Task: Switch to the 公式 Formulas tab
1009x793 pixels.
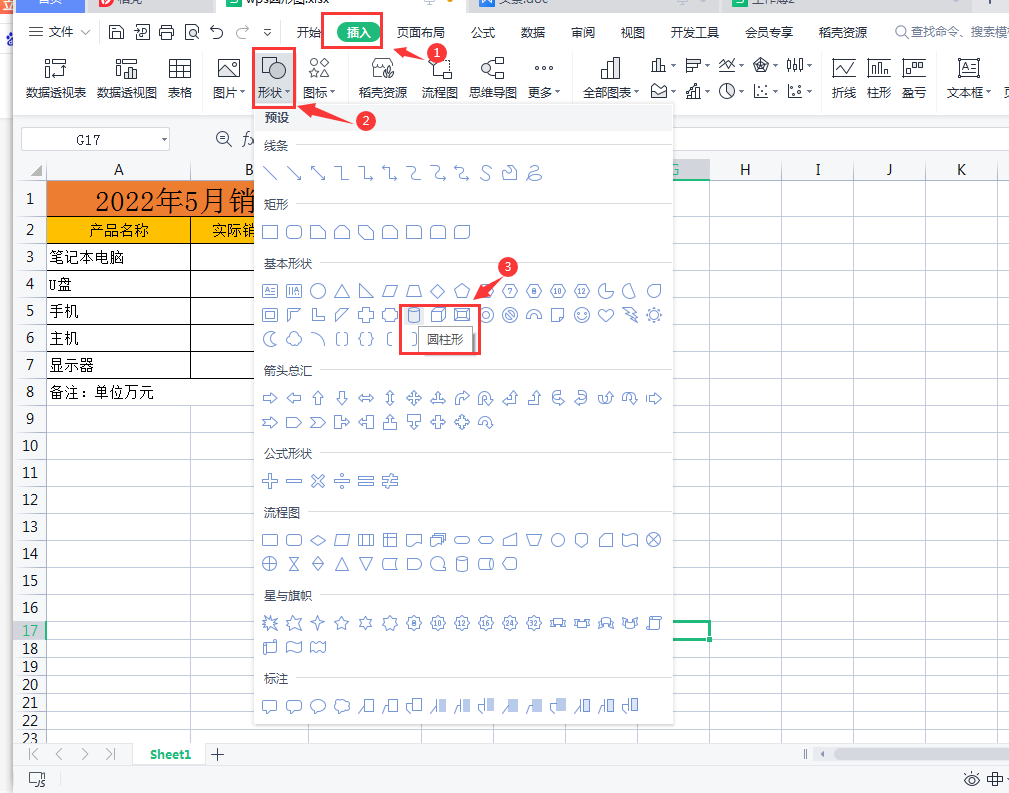Action: 483,32
